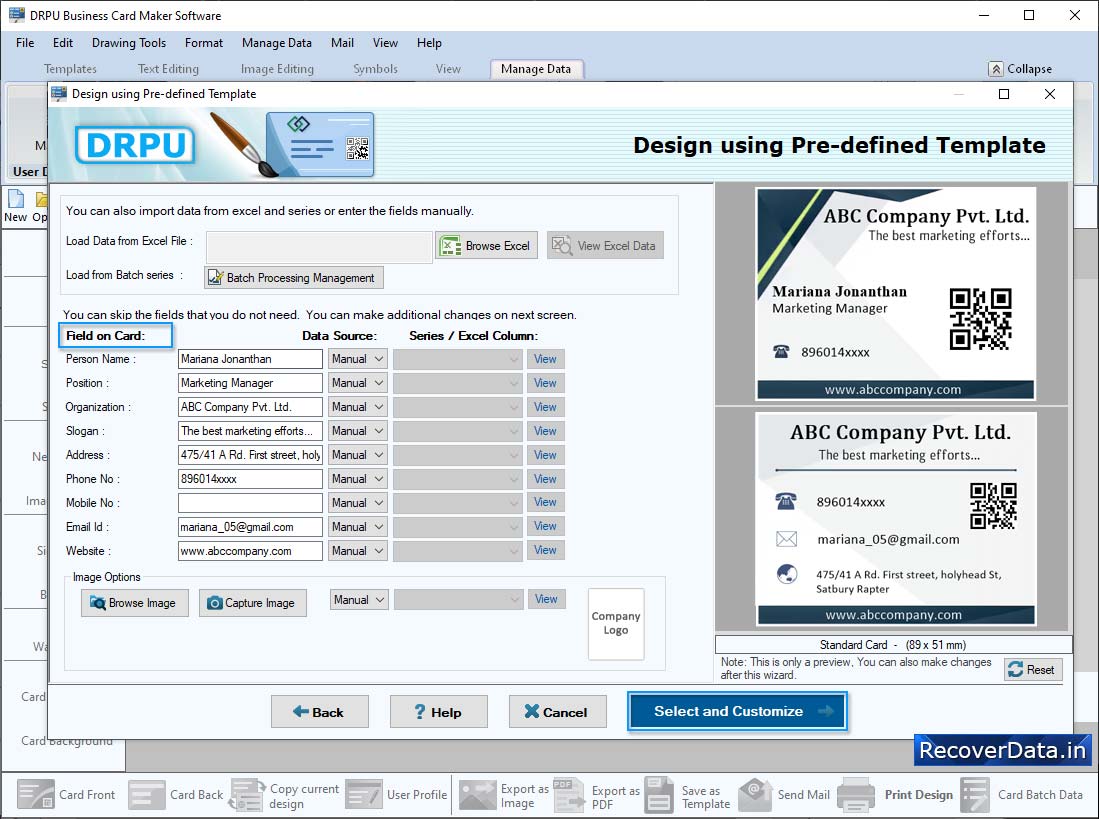The image size is (1099, 819).
Task: Click the Browse Image button
Action: [x=135, y=603]
